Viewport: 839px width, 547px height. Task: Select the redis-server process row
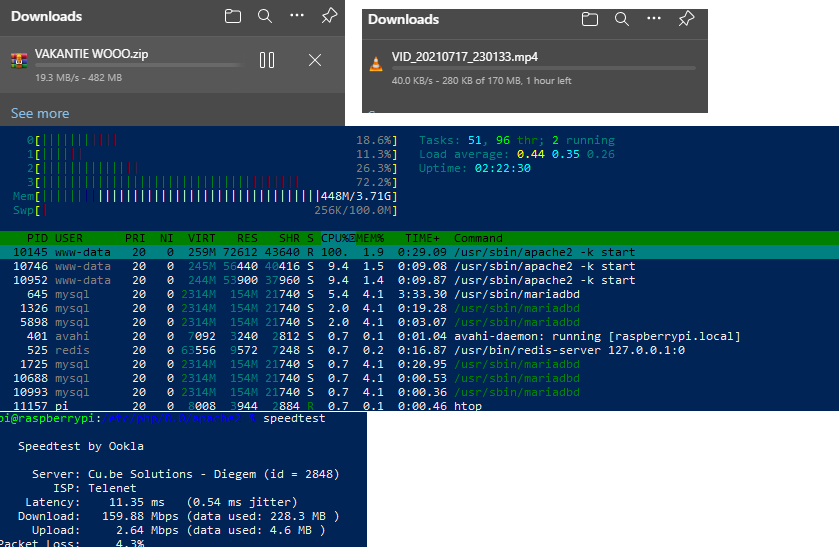coord(420,350)
